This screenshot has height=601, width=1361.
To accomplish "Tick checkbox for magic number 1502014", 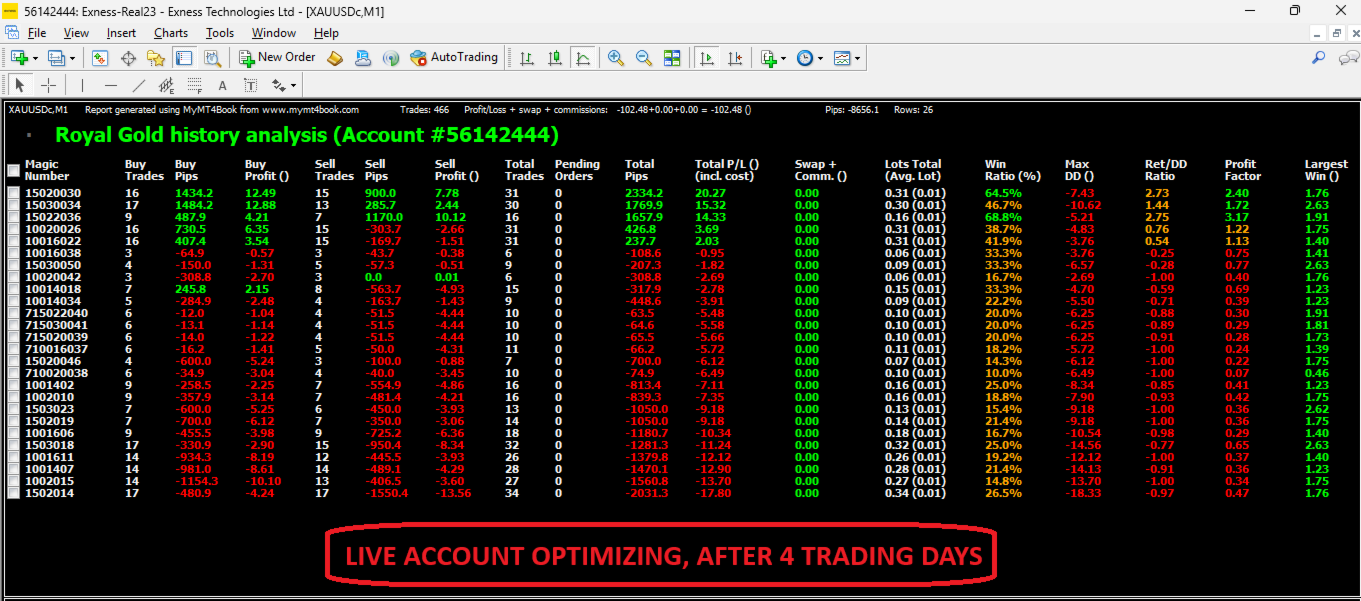I will (x=13, y=493).
